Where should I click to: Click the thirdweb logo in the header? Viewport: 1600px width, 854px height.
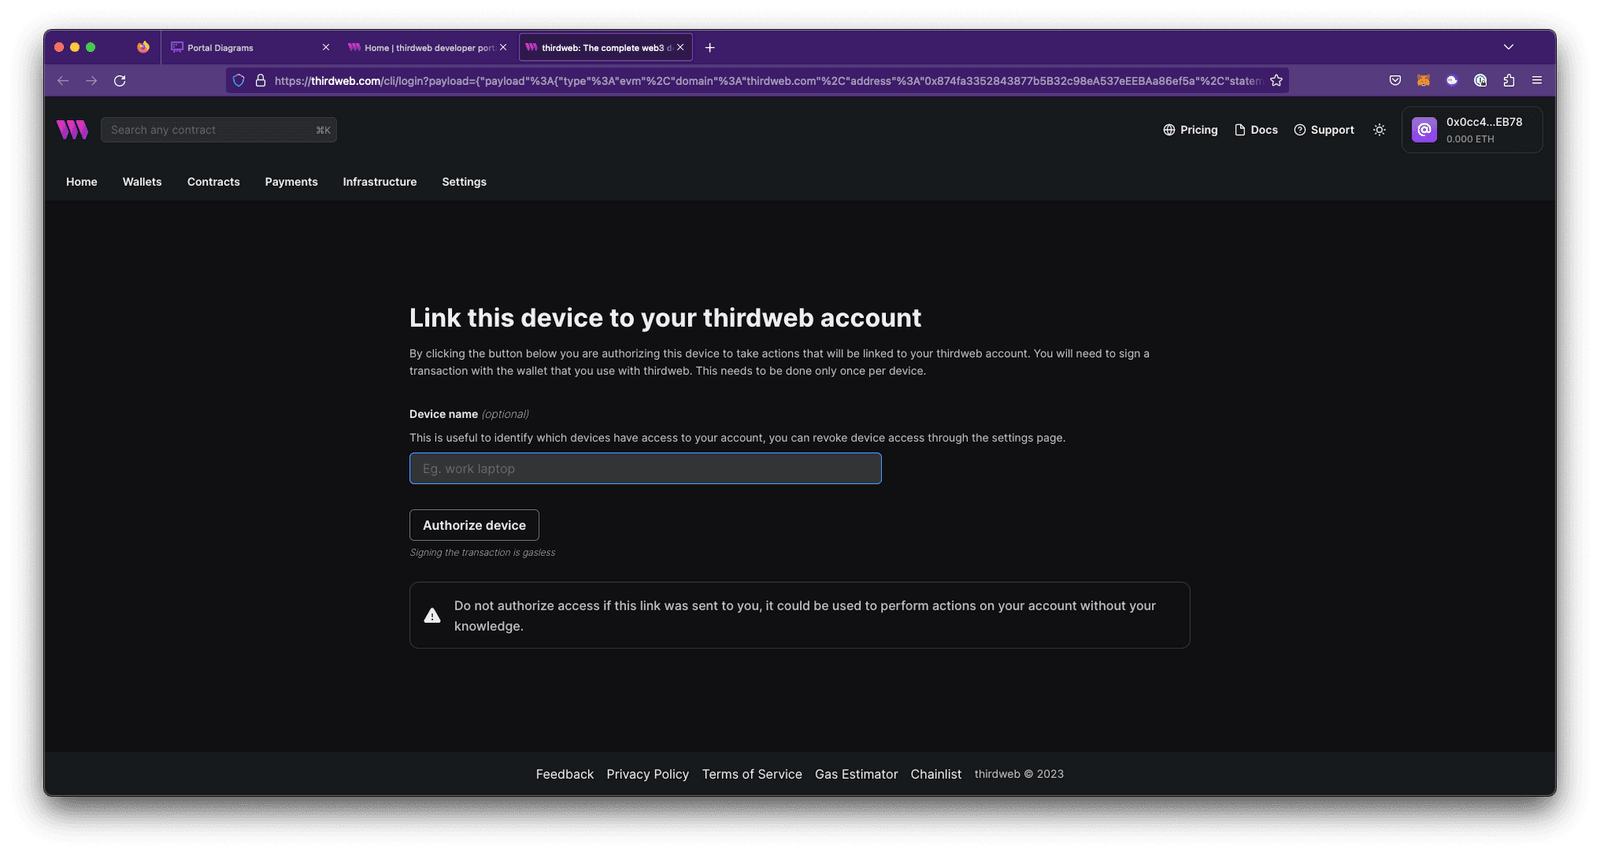(x=72, y=130)
